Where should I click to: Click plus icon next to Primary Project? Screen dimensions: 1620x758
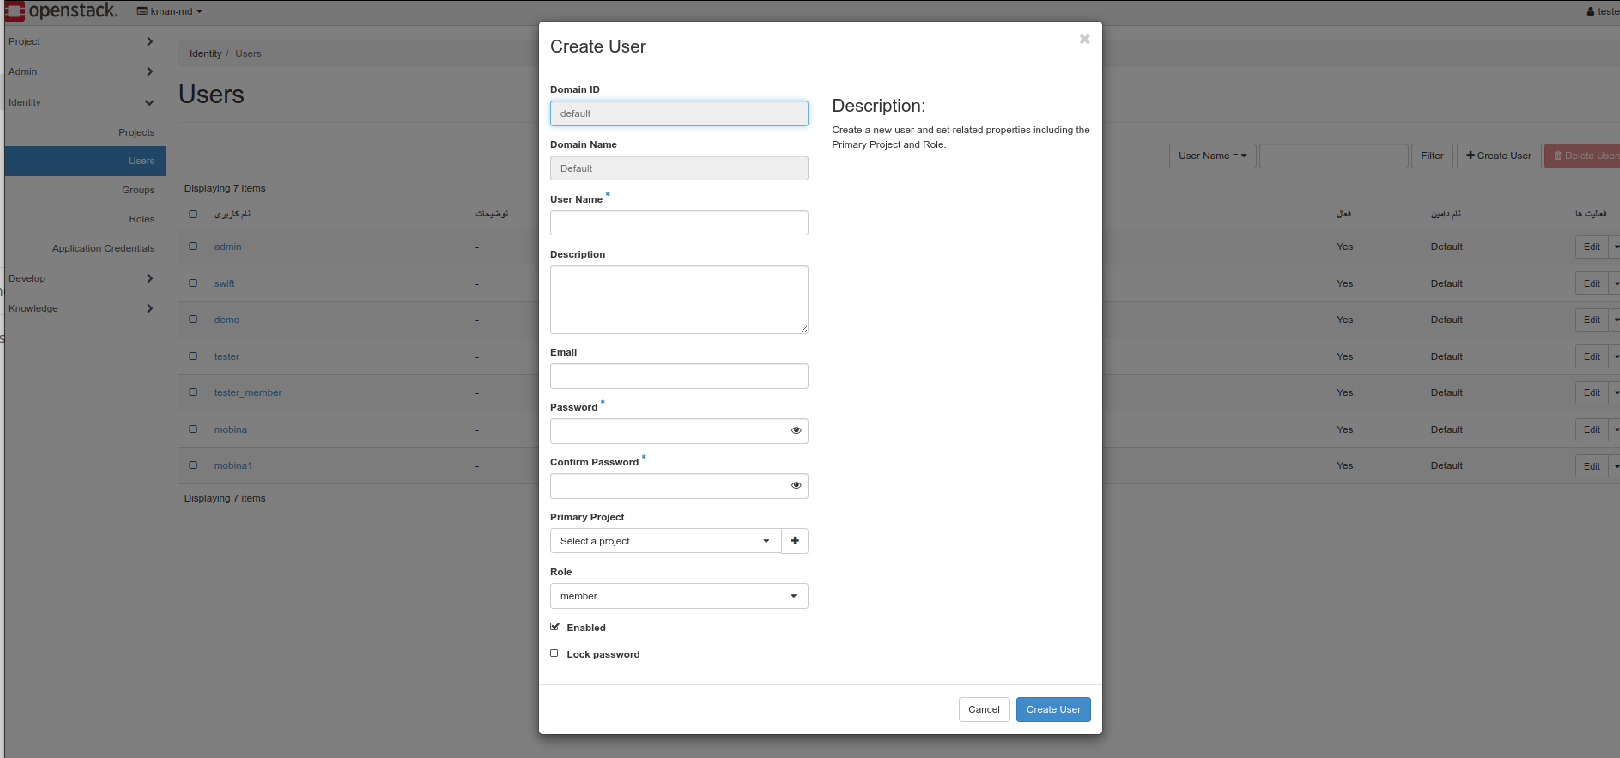pos(795,541)
